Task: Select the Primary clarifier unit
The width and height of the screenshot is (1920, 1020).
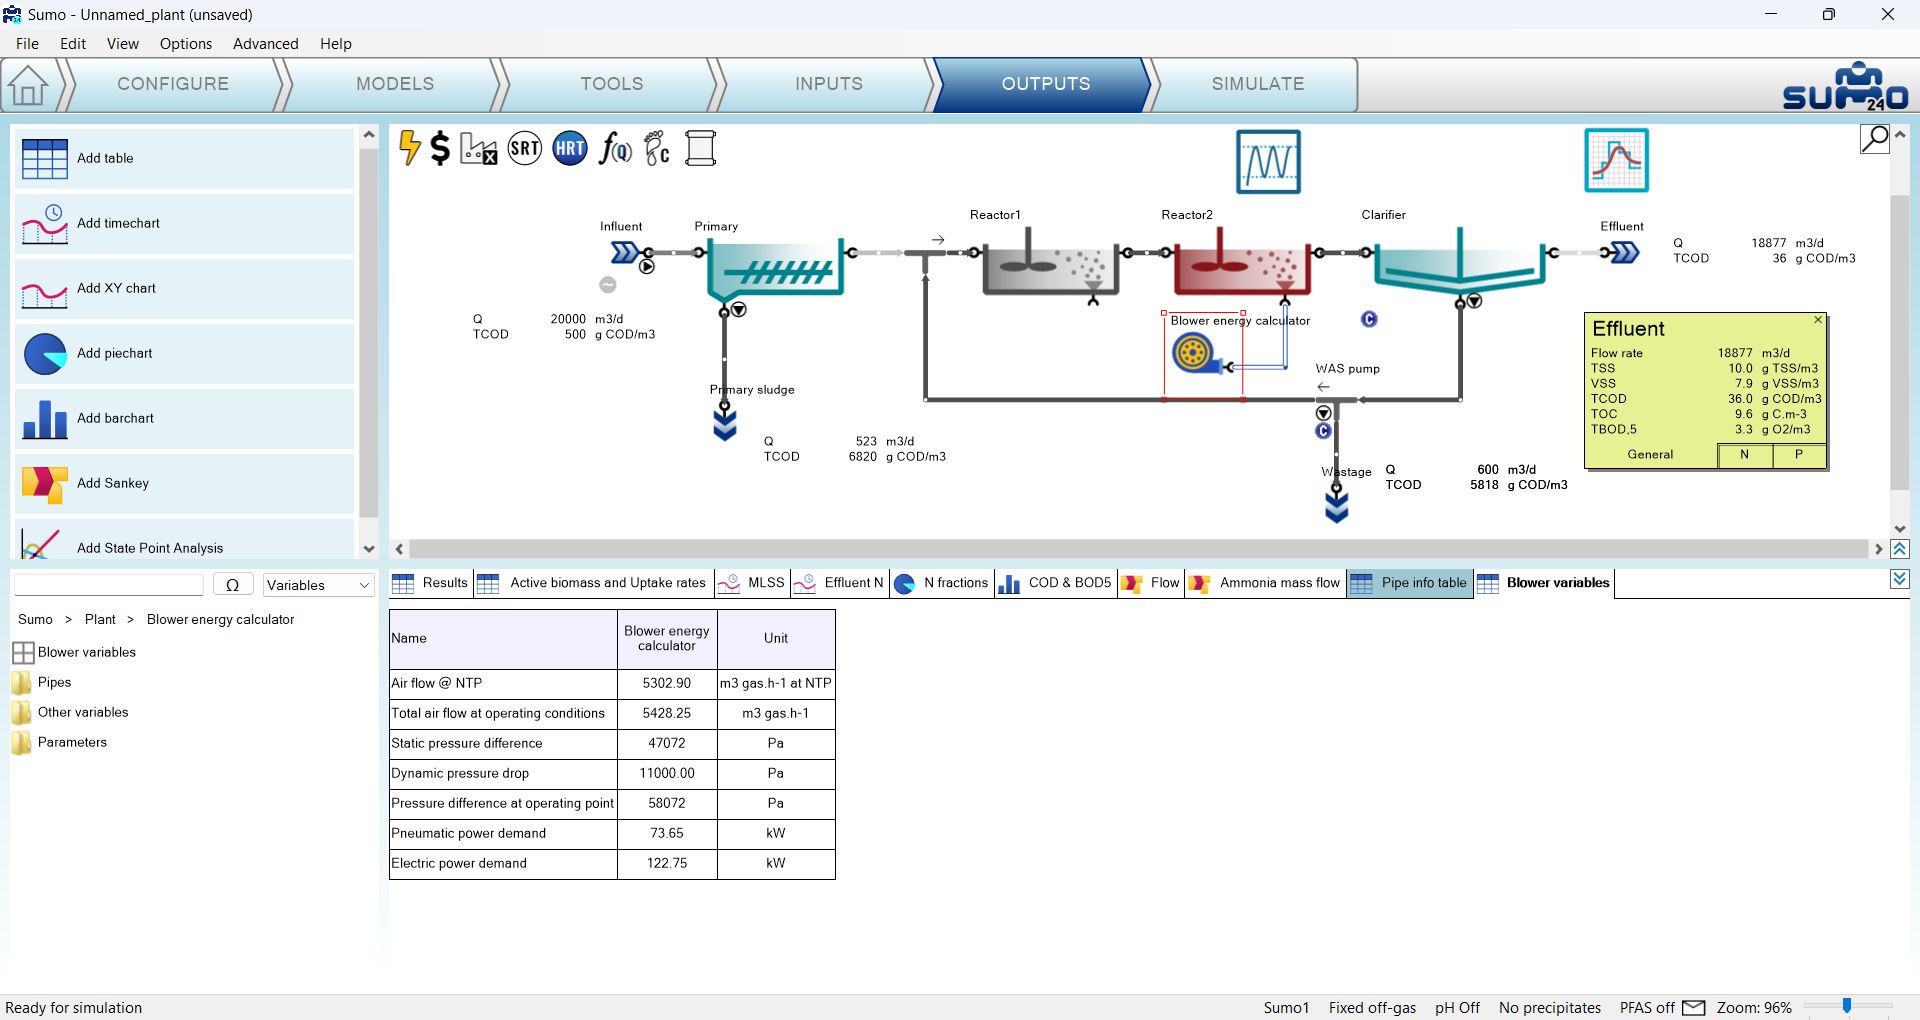Action: (x=775, y=268)
